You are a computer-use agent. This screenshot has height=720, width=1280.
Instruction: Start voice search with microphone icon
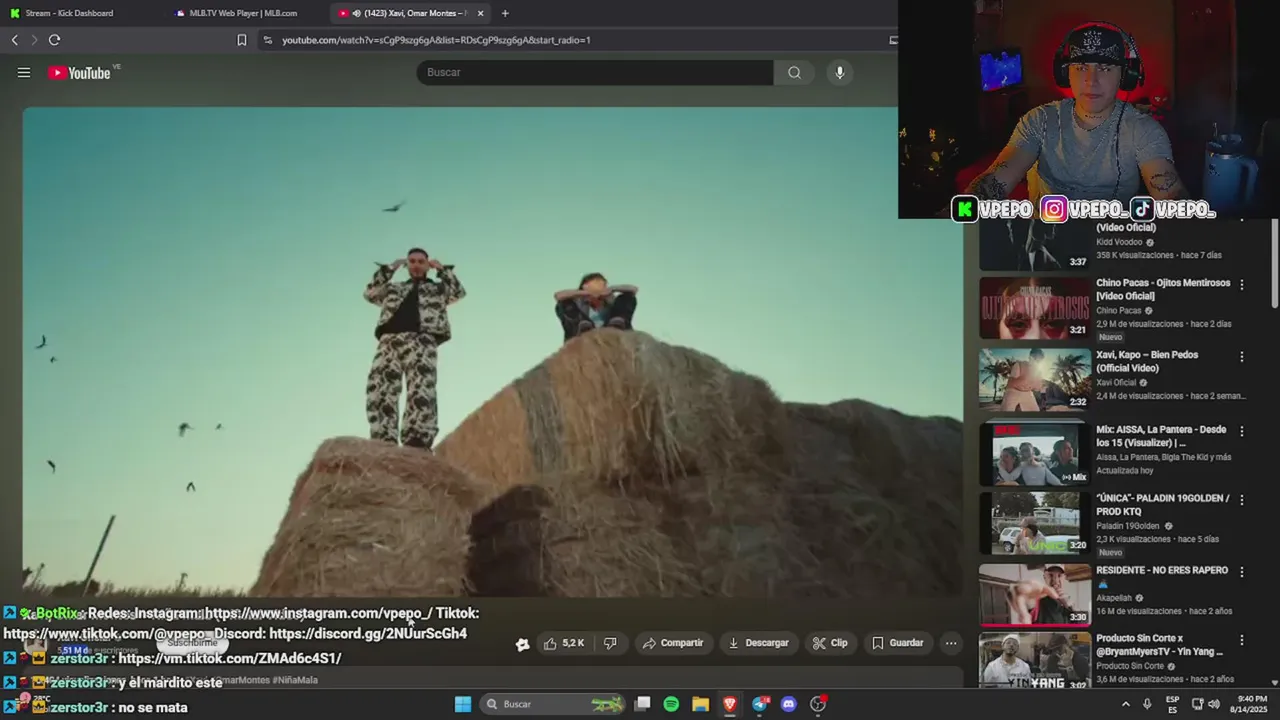tap(840, 72)
